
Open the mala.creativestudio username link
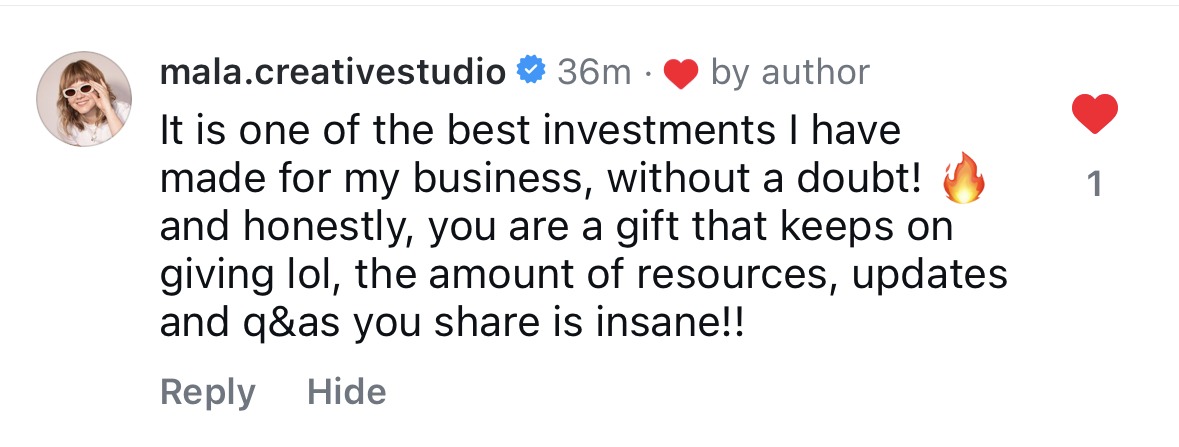pyautogui.click(x=332, y=72)
